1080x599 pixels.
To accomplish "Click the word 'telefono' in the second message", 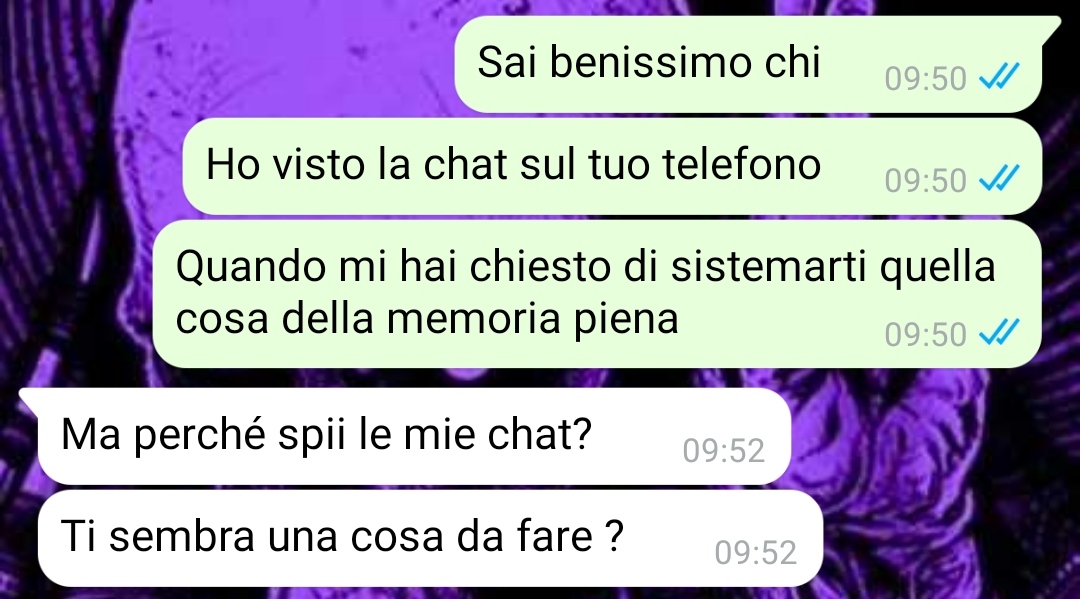I will [741, 165].
